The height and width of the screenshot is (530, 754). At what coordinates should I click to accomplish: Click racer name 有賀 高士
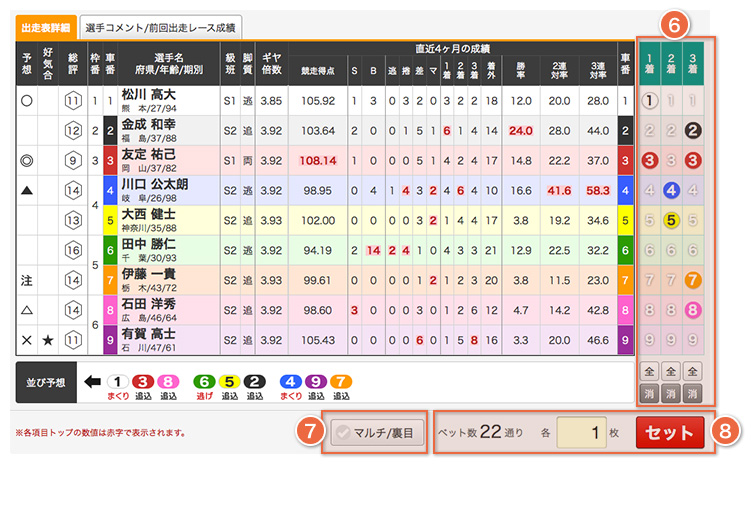click(149, 333)
